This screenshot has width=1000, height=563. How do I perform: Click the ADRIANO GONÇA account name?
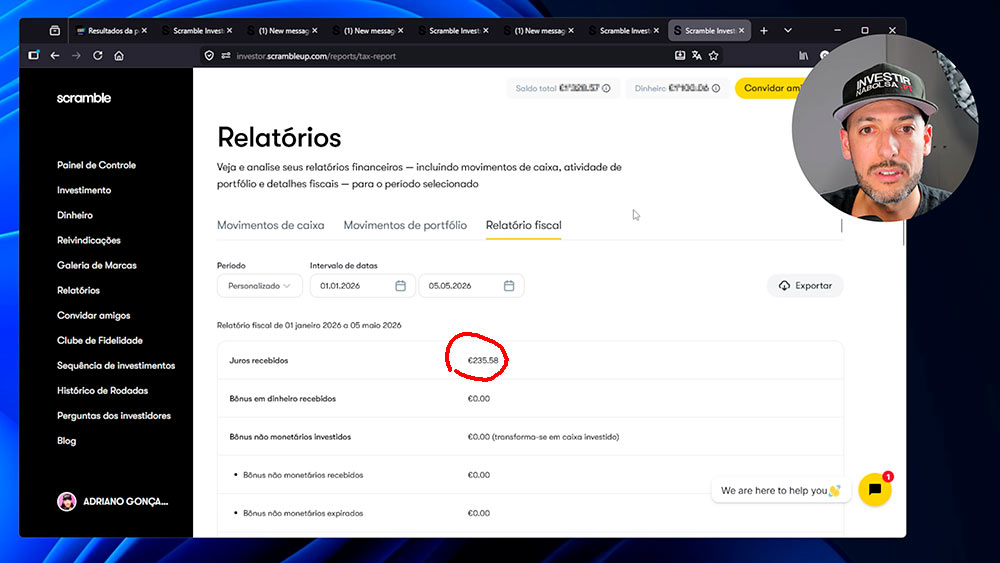pos(126,502)
